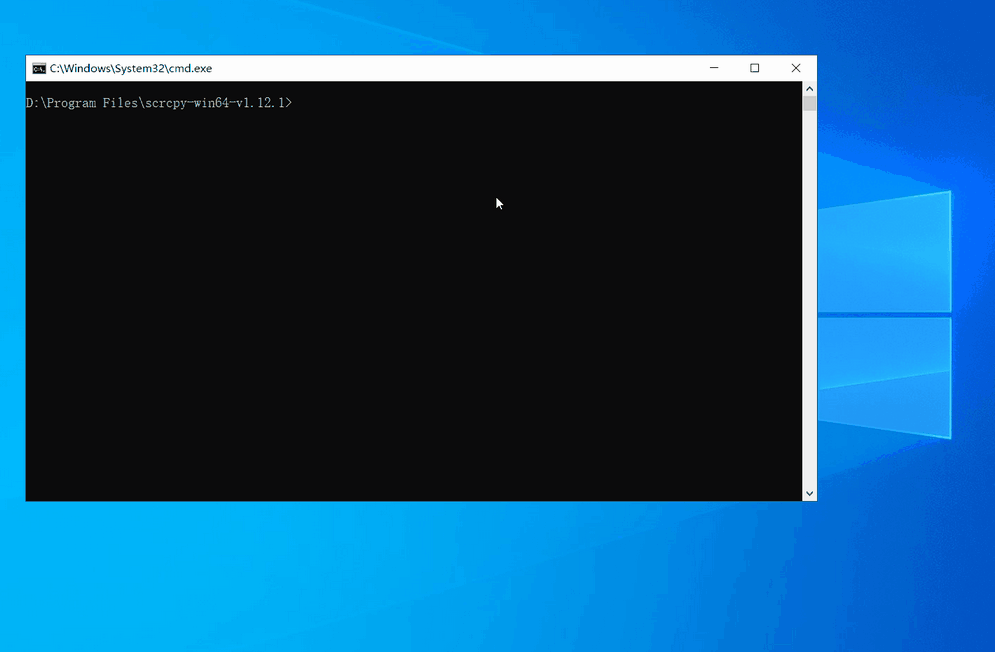This screenshot has height=652, width=995.
Task: Click the lower Windows logo pane on wallpaper
Action: [x=885, y=375]
